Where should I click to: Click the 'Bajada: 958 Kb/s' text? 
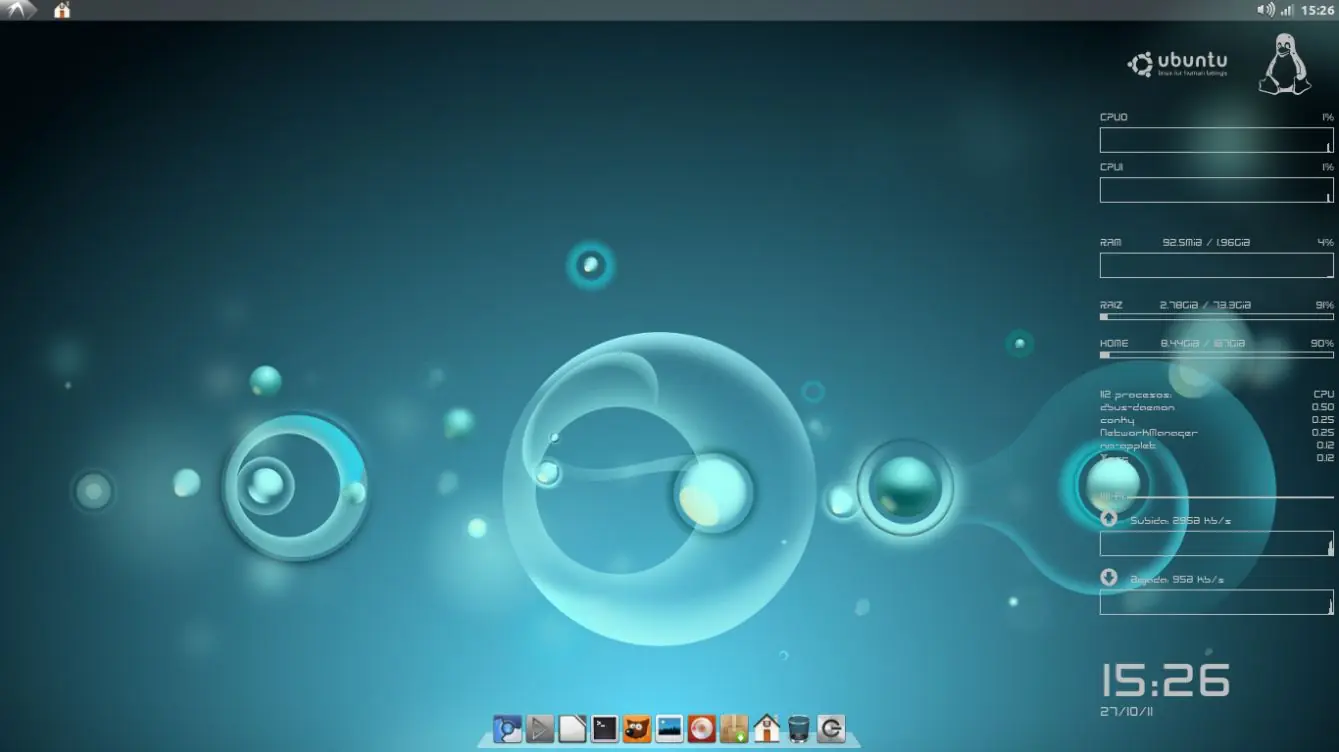pos(1177,579)
